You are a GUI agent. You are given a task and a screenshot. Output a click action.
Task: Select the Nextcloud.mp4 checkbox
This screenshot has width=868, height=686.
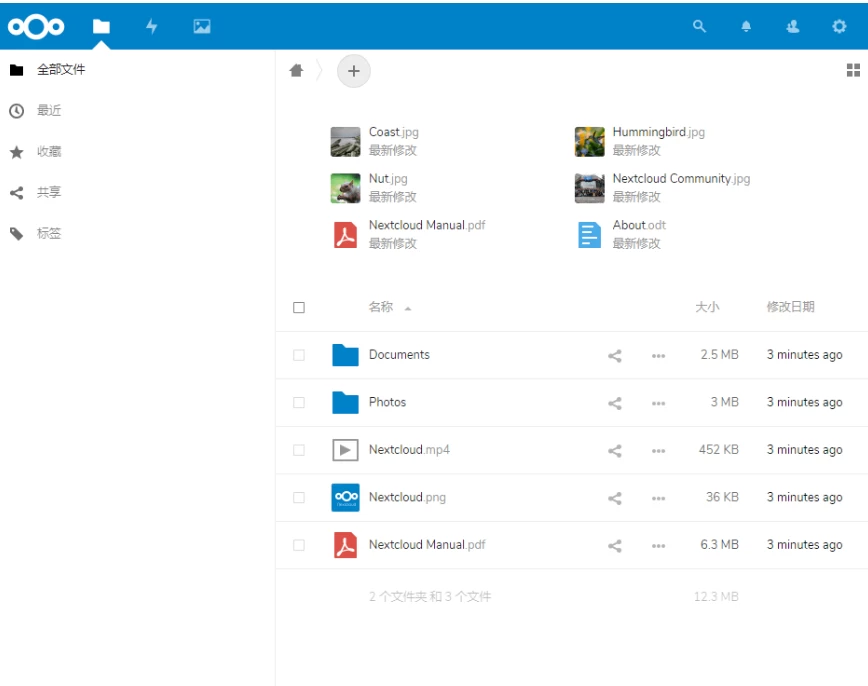coord(299,450)
